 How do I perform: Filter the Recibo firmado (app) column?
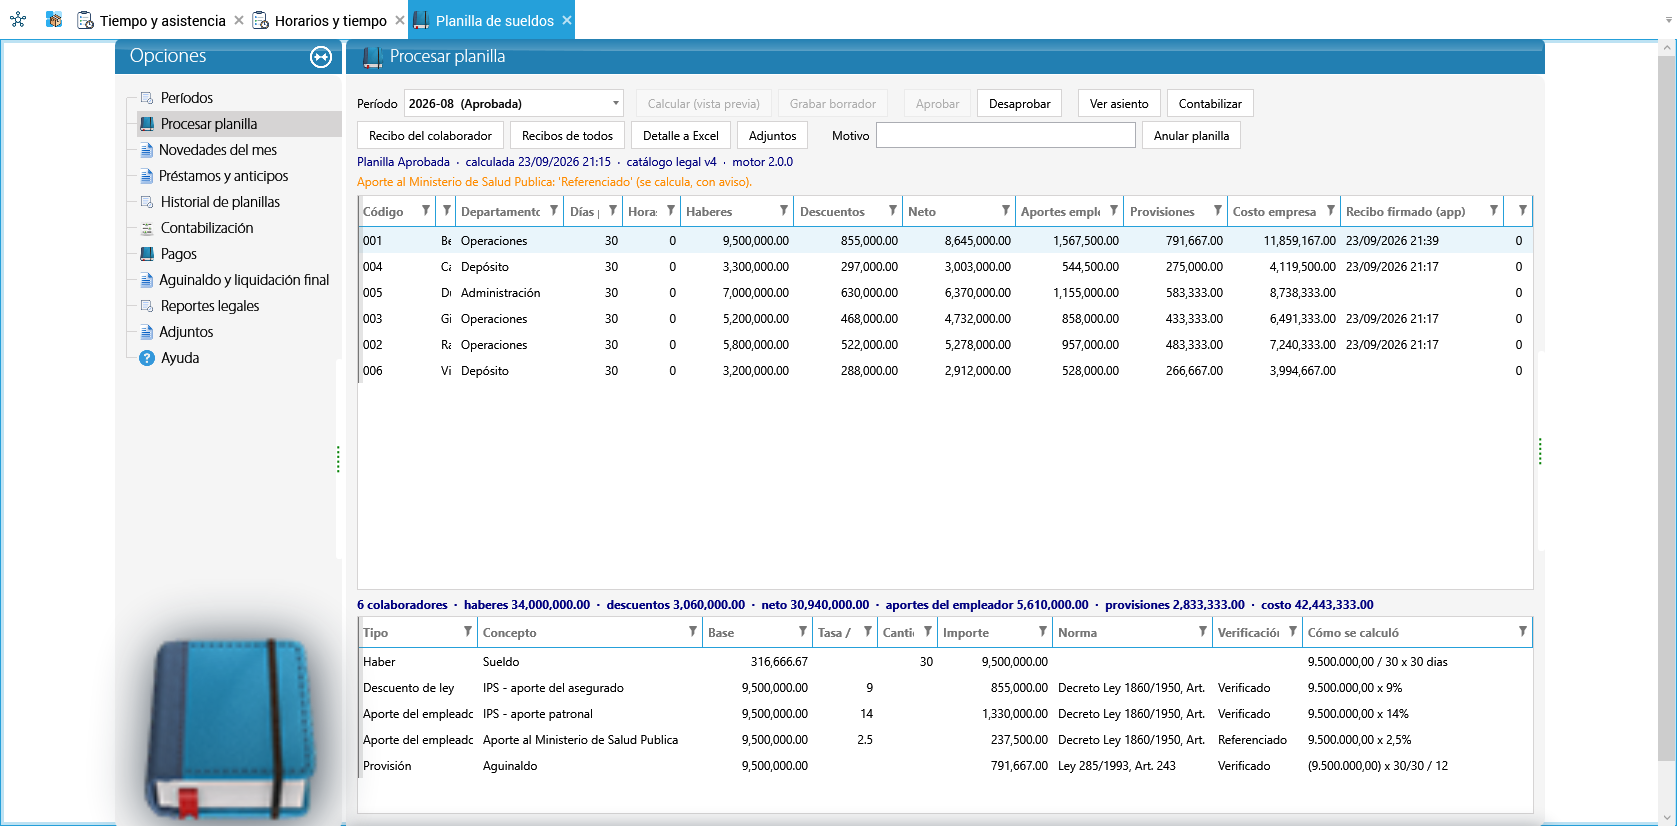coord(1494,211)
